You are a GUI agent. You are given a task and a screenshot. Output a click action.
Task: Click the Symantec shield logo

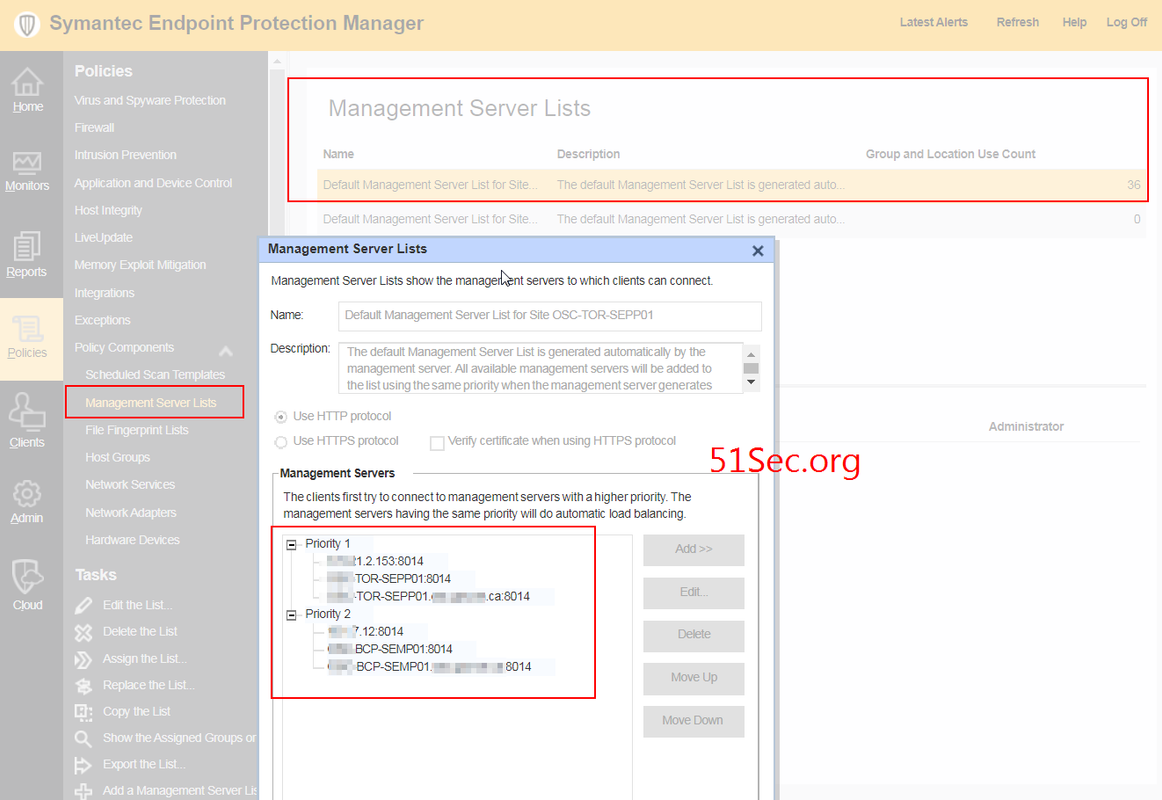click(27, 24)
